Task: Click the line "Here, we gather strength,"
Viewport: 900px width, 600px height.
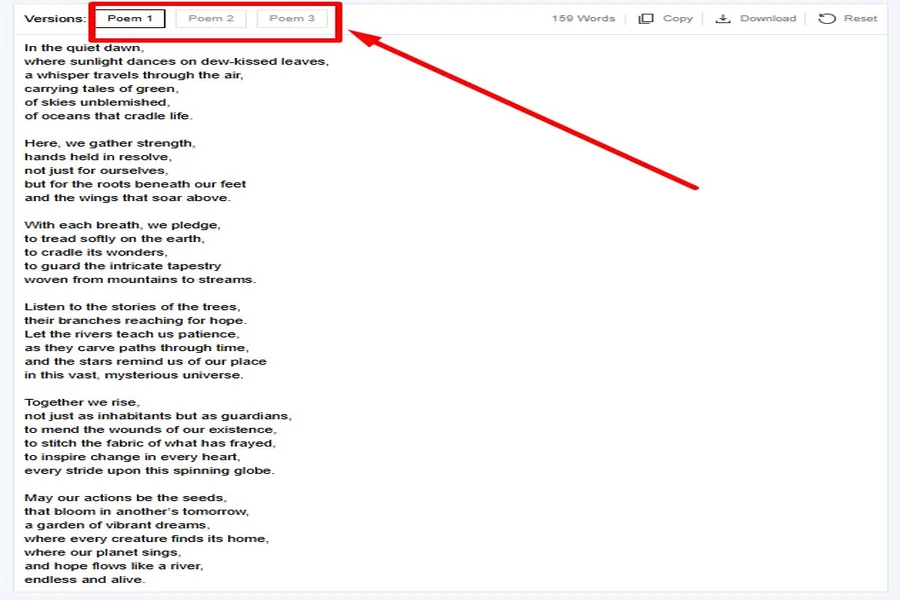Action: (110, 143)
